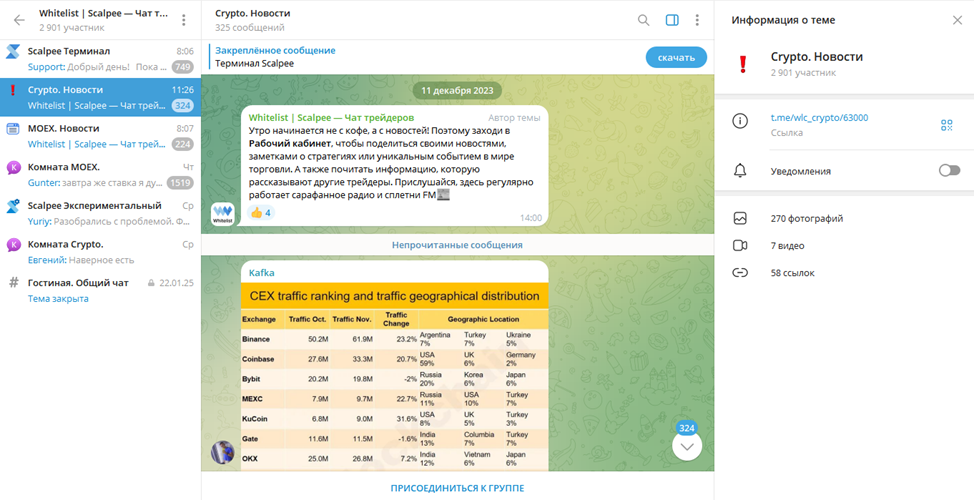Click the Scalpee Терминал topic icon
Viewport: 974px width, 500px height.
tap(13, 52)
